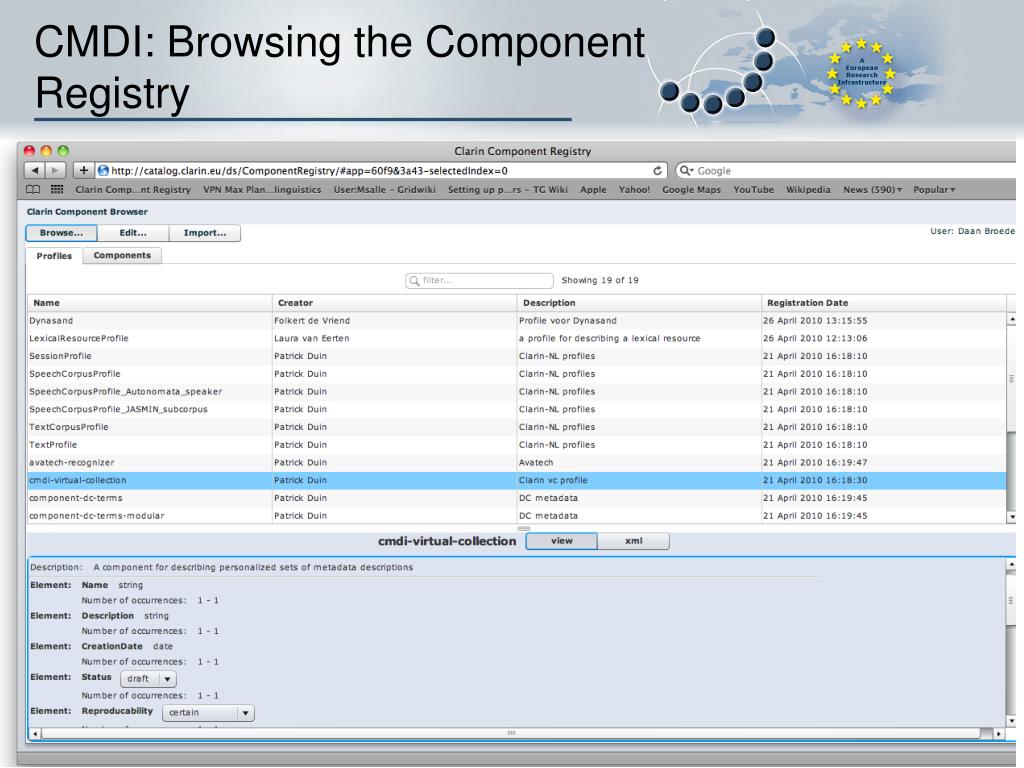Open Setting up p...rs - TG Wiki bookmark
The height and width of the screenshot is (768, 1024).
pyautogui.click(x=507, y=189)
